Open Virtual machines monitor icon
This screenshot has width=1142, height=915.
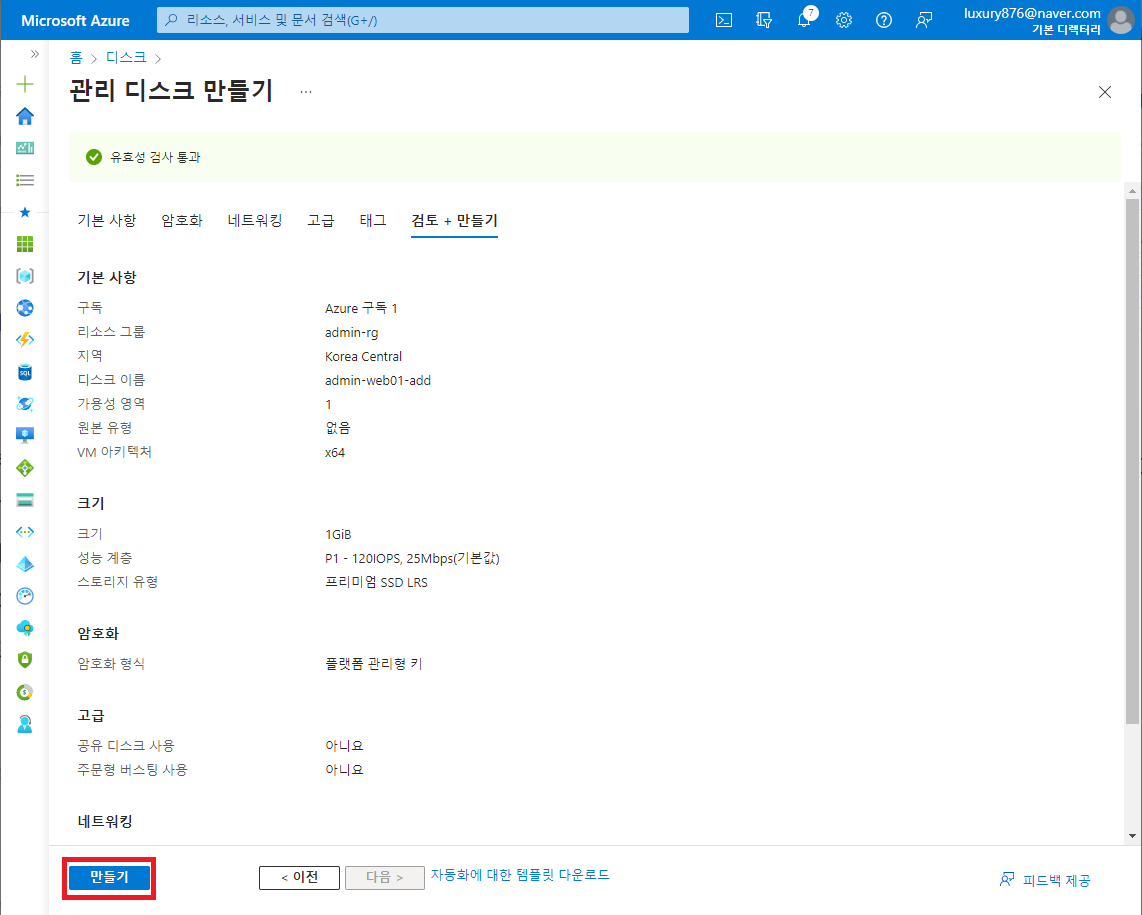coord(25,436)
